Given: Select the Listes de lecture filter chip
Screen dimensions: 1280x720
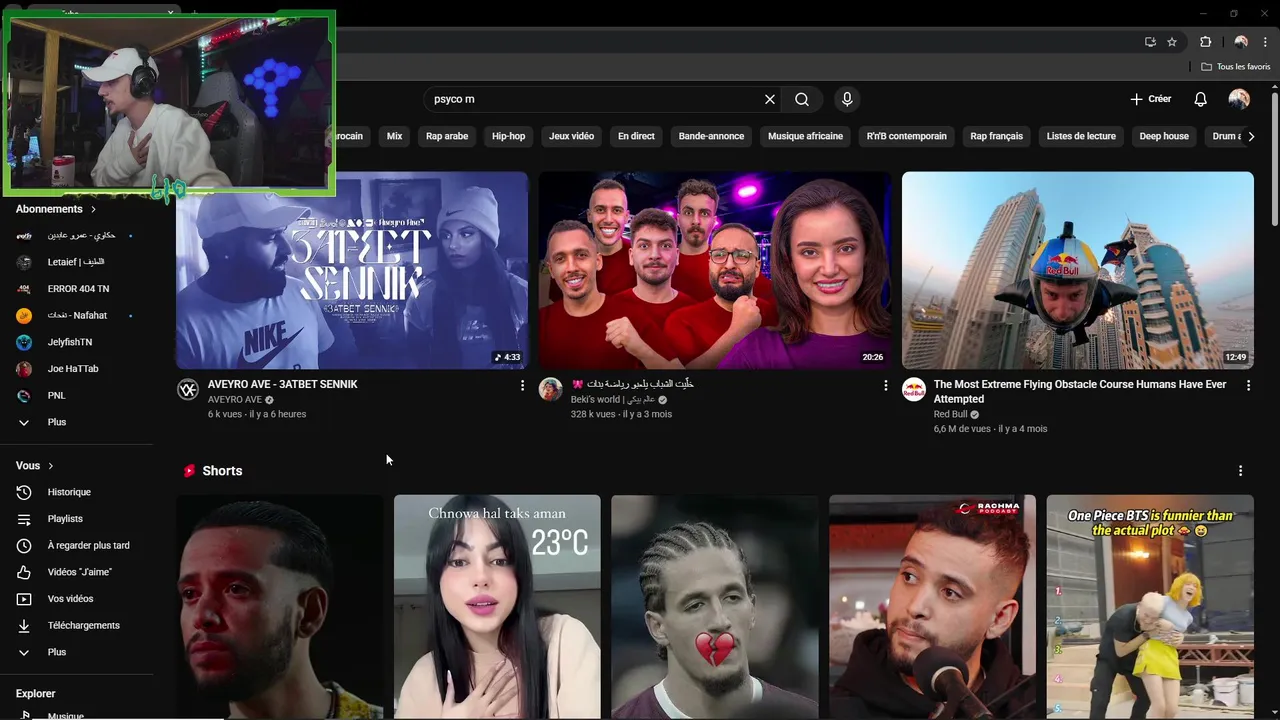Looking at the screenshot, I should (x=1081, y=136).
